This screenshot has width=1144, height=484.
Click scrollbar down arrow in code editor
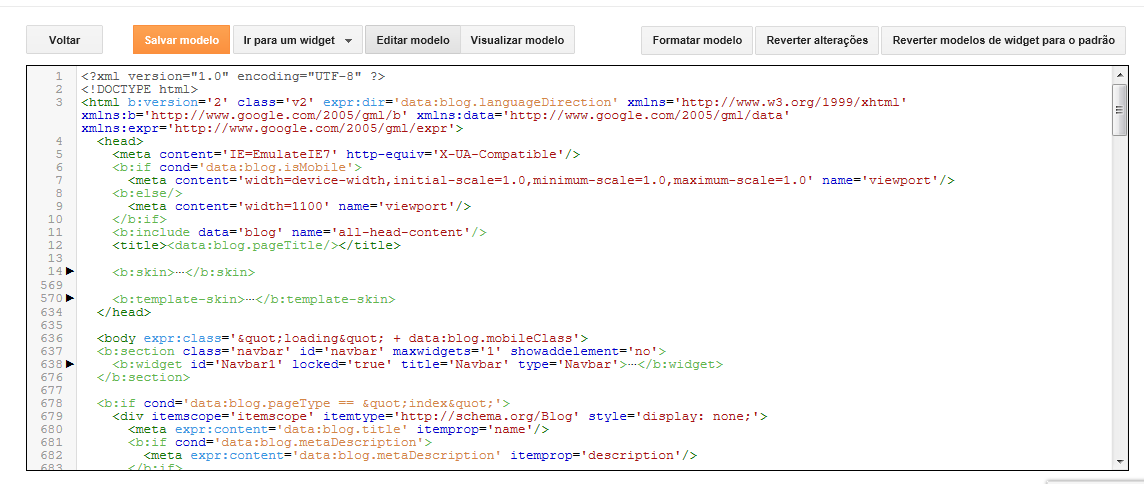click(x=1119, y=461)
